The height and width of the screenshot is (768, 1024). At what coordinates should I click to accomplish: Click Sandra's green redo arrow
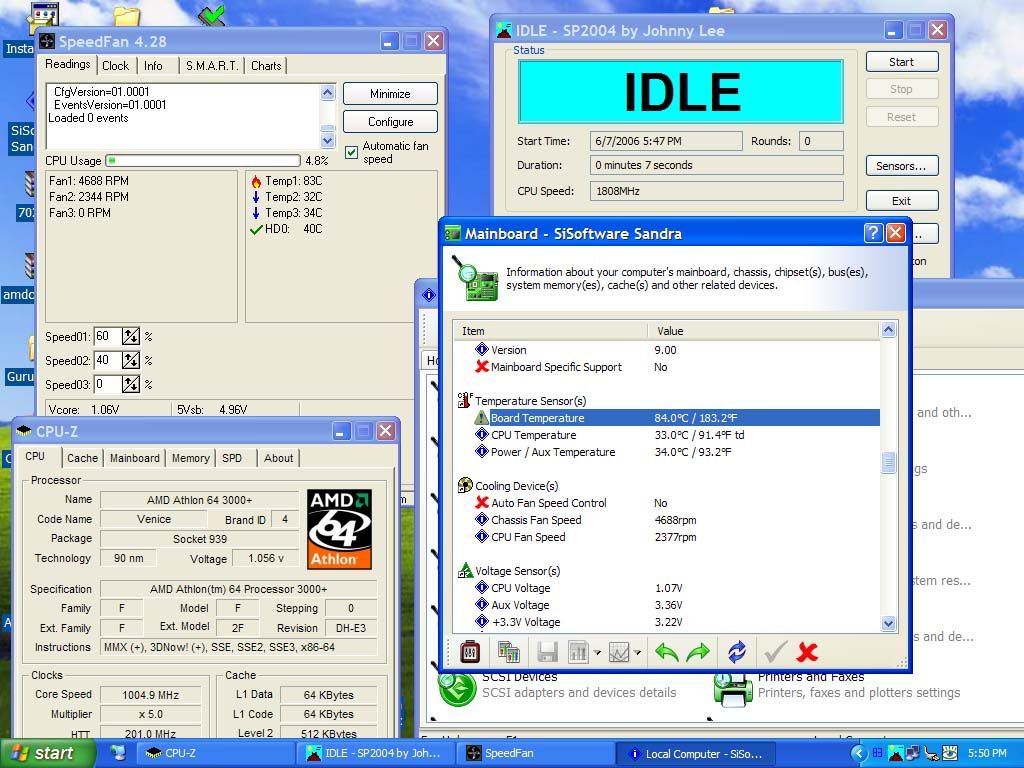698,651
